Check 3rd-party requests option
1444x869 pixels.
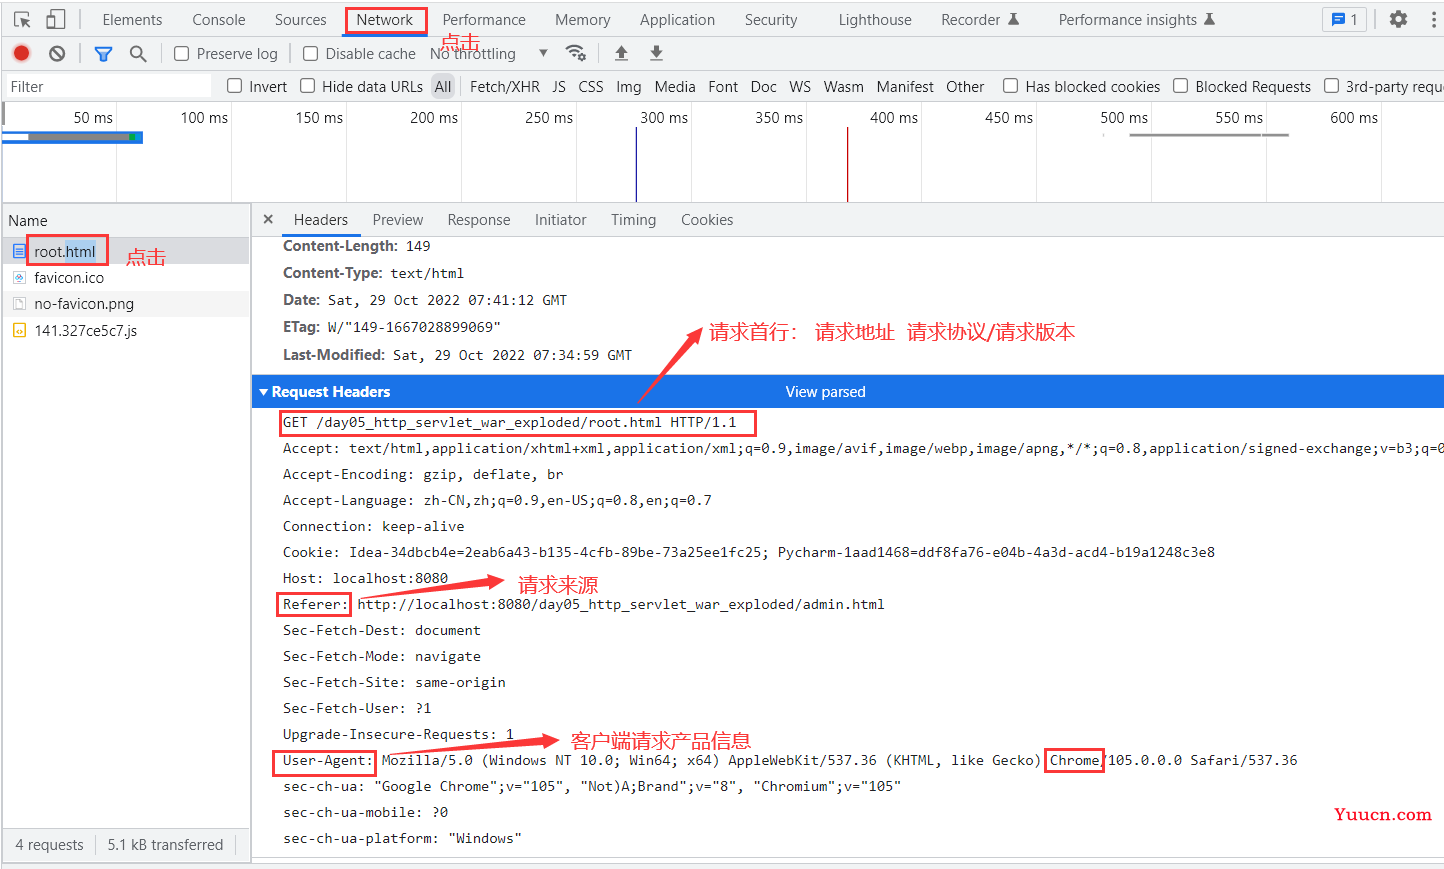tap(1331, 86)
